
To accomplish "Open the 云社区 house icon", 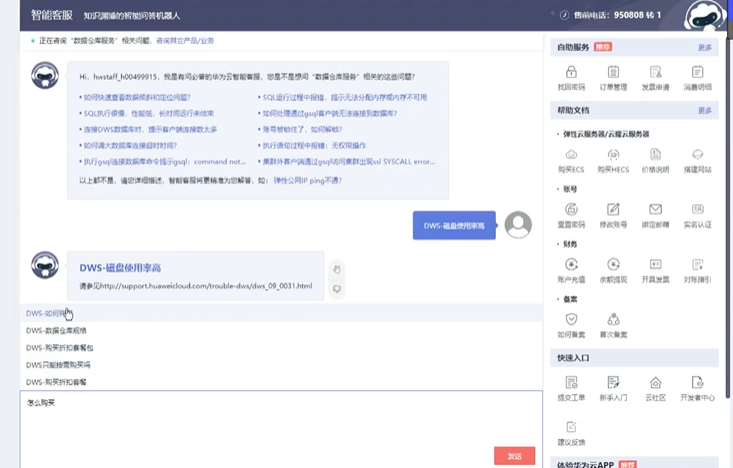I will (x=655, y=382).
